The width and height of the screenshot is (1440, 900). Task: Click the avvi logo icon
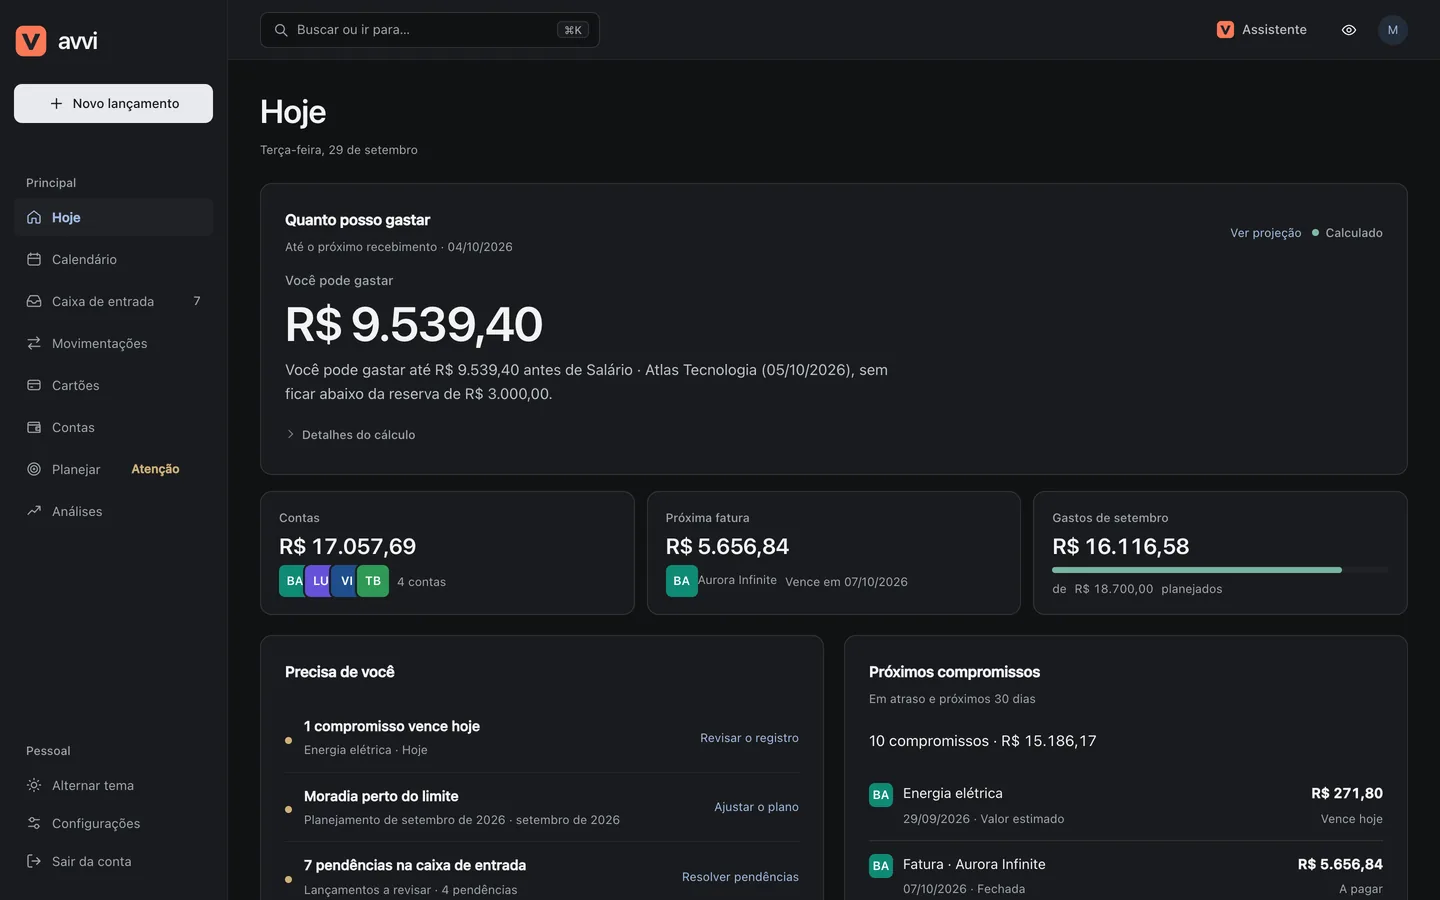point(31,41)
